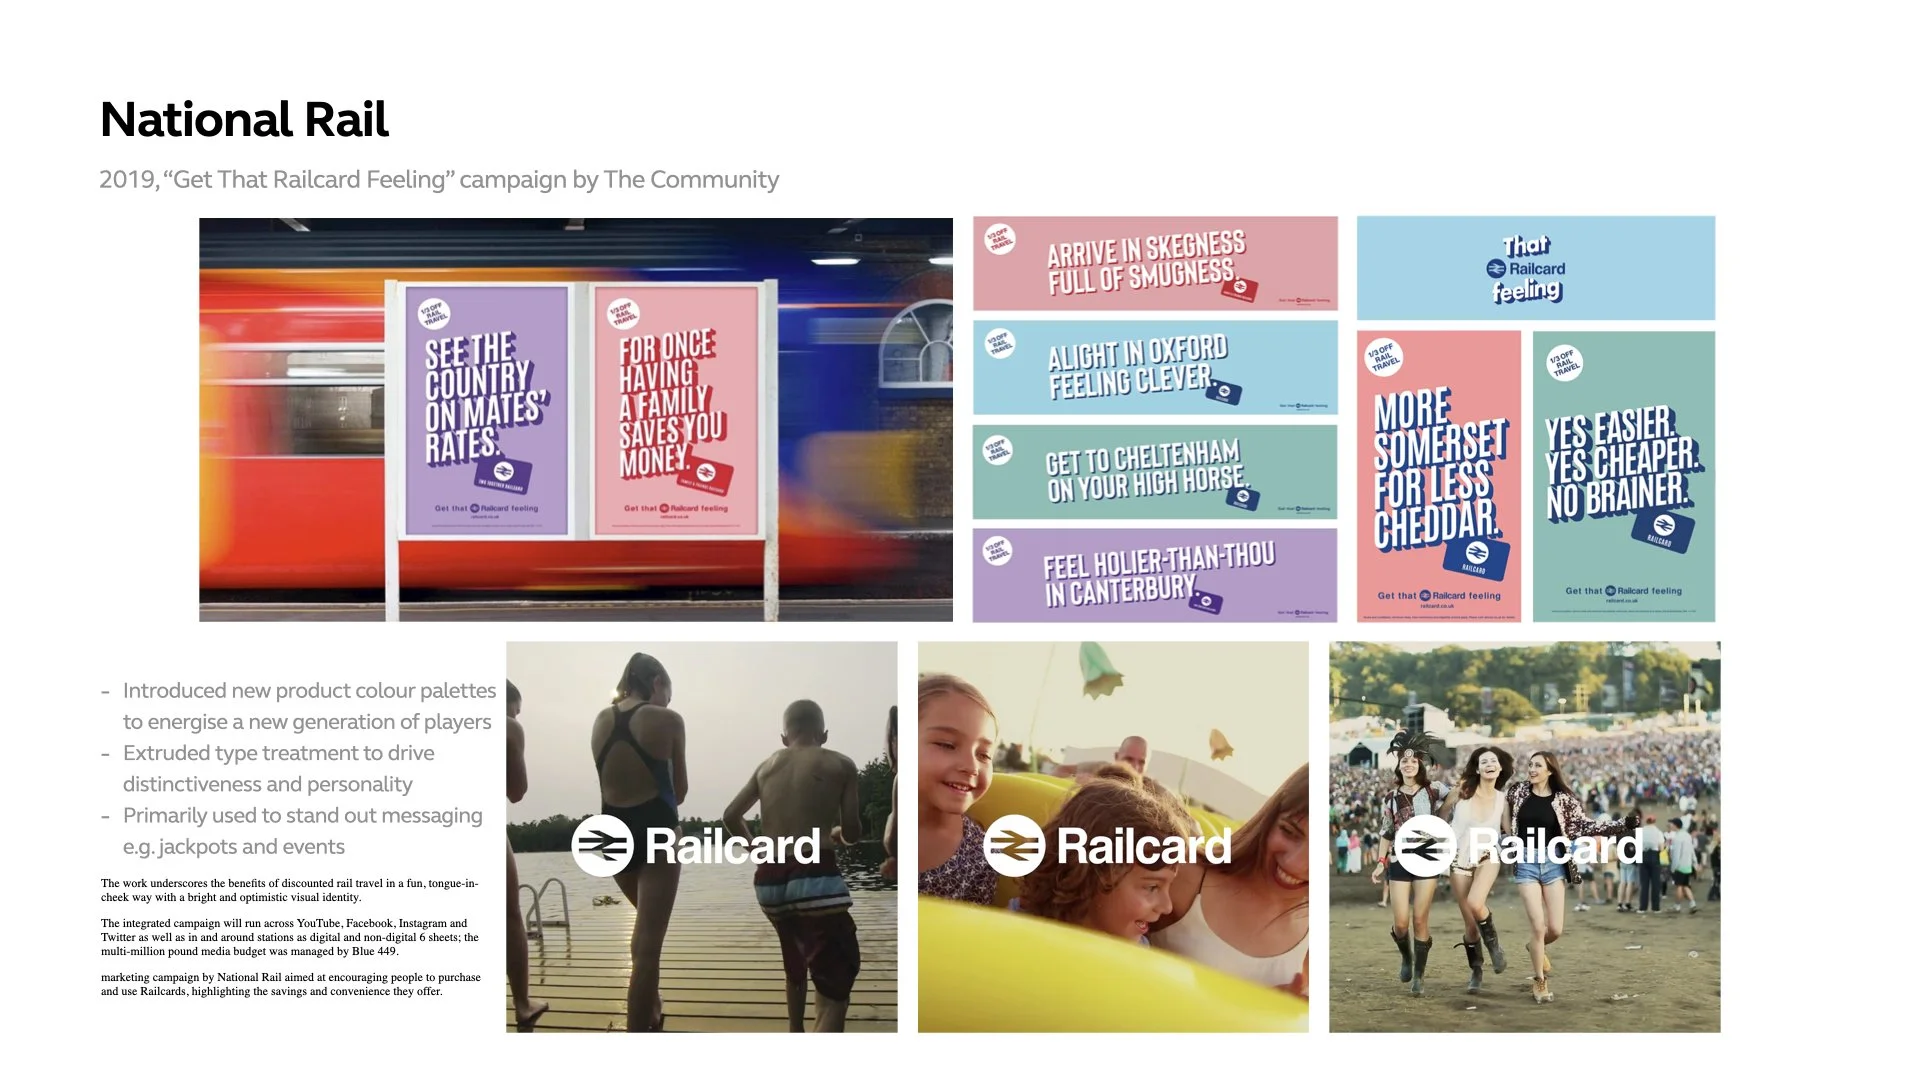Click the 'National Rail' slide title
This screenshot has width=1920, height=1080.
243,119
